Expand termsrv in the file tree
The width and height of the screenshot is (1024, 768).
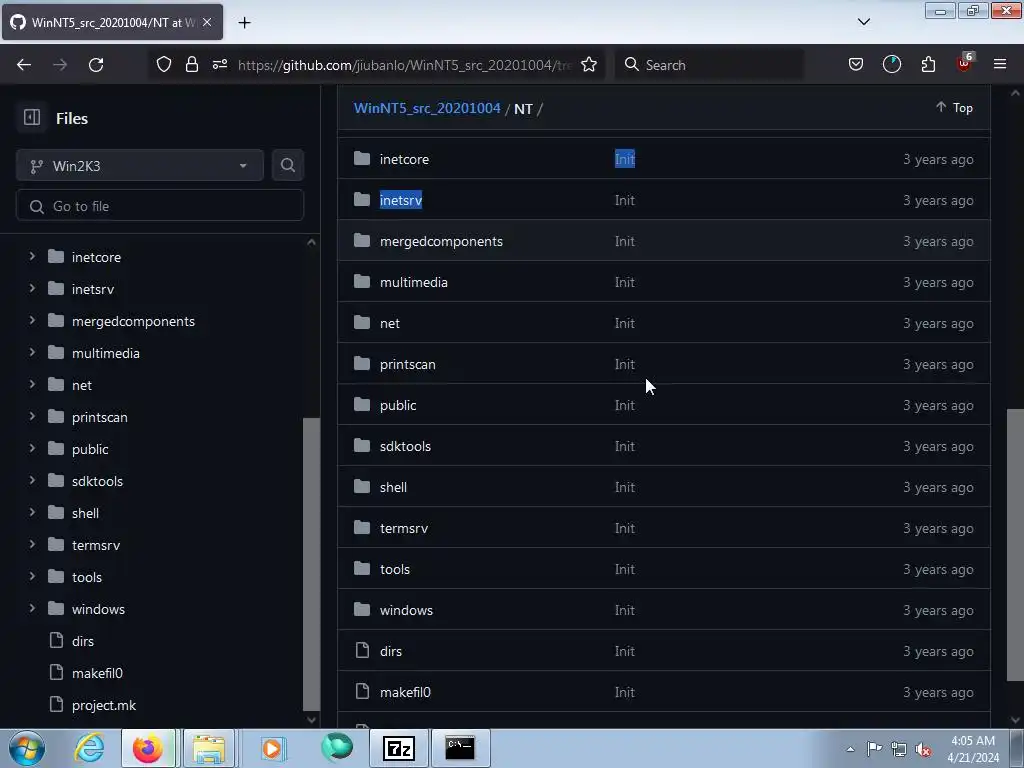(32, 544)
